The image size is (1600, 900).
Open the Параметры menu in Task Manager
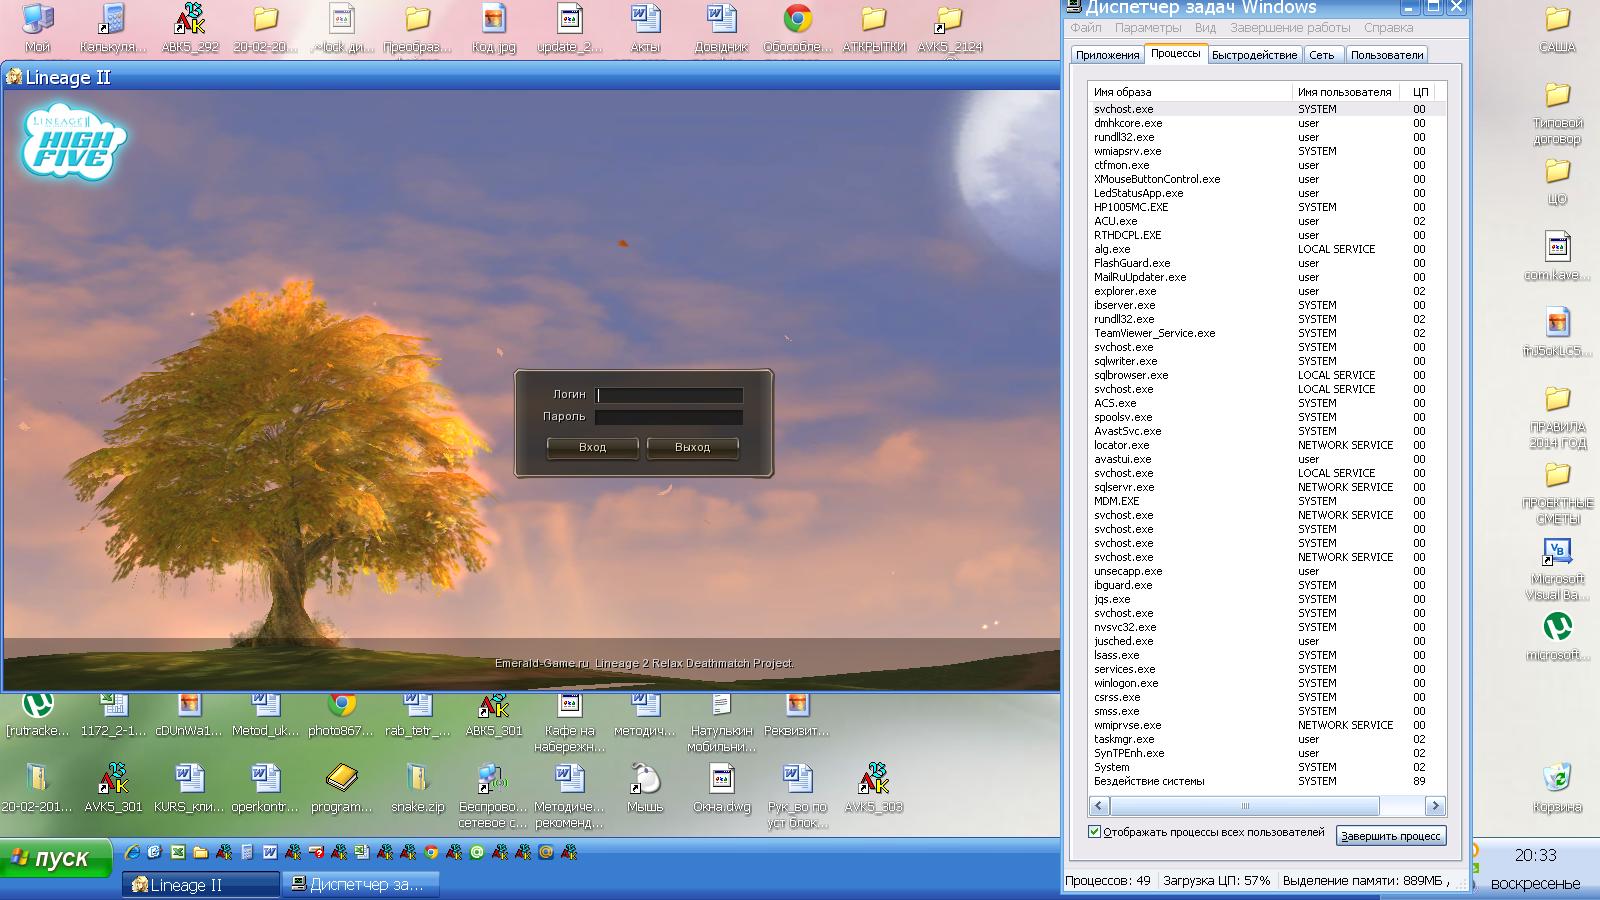point(1148,28)
